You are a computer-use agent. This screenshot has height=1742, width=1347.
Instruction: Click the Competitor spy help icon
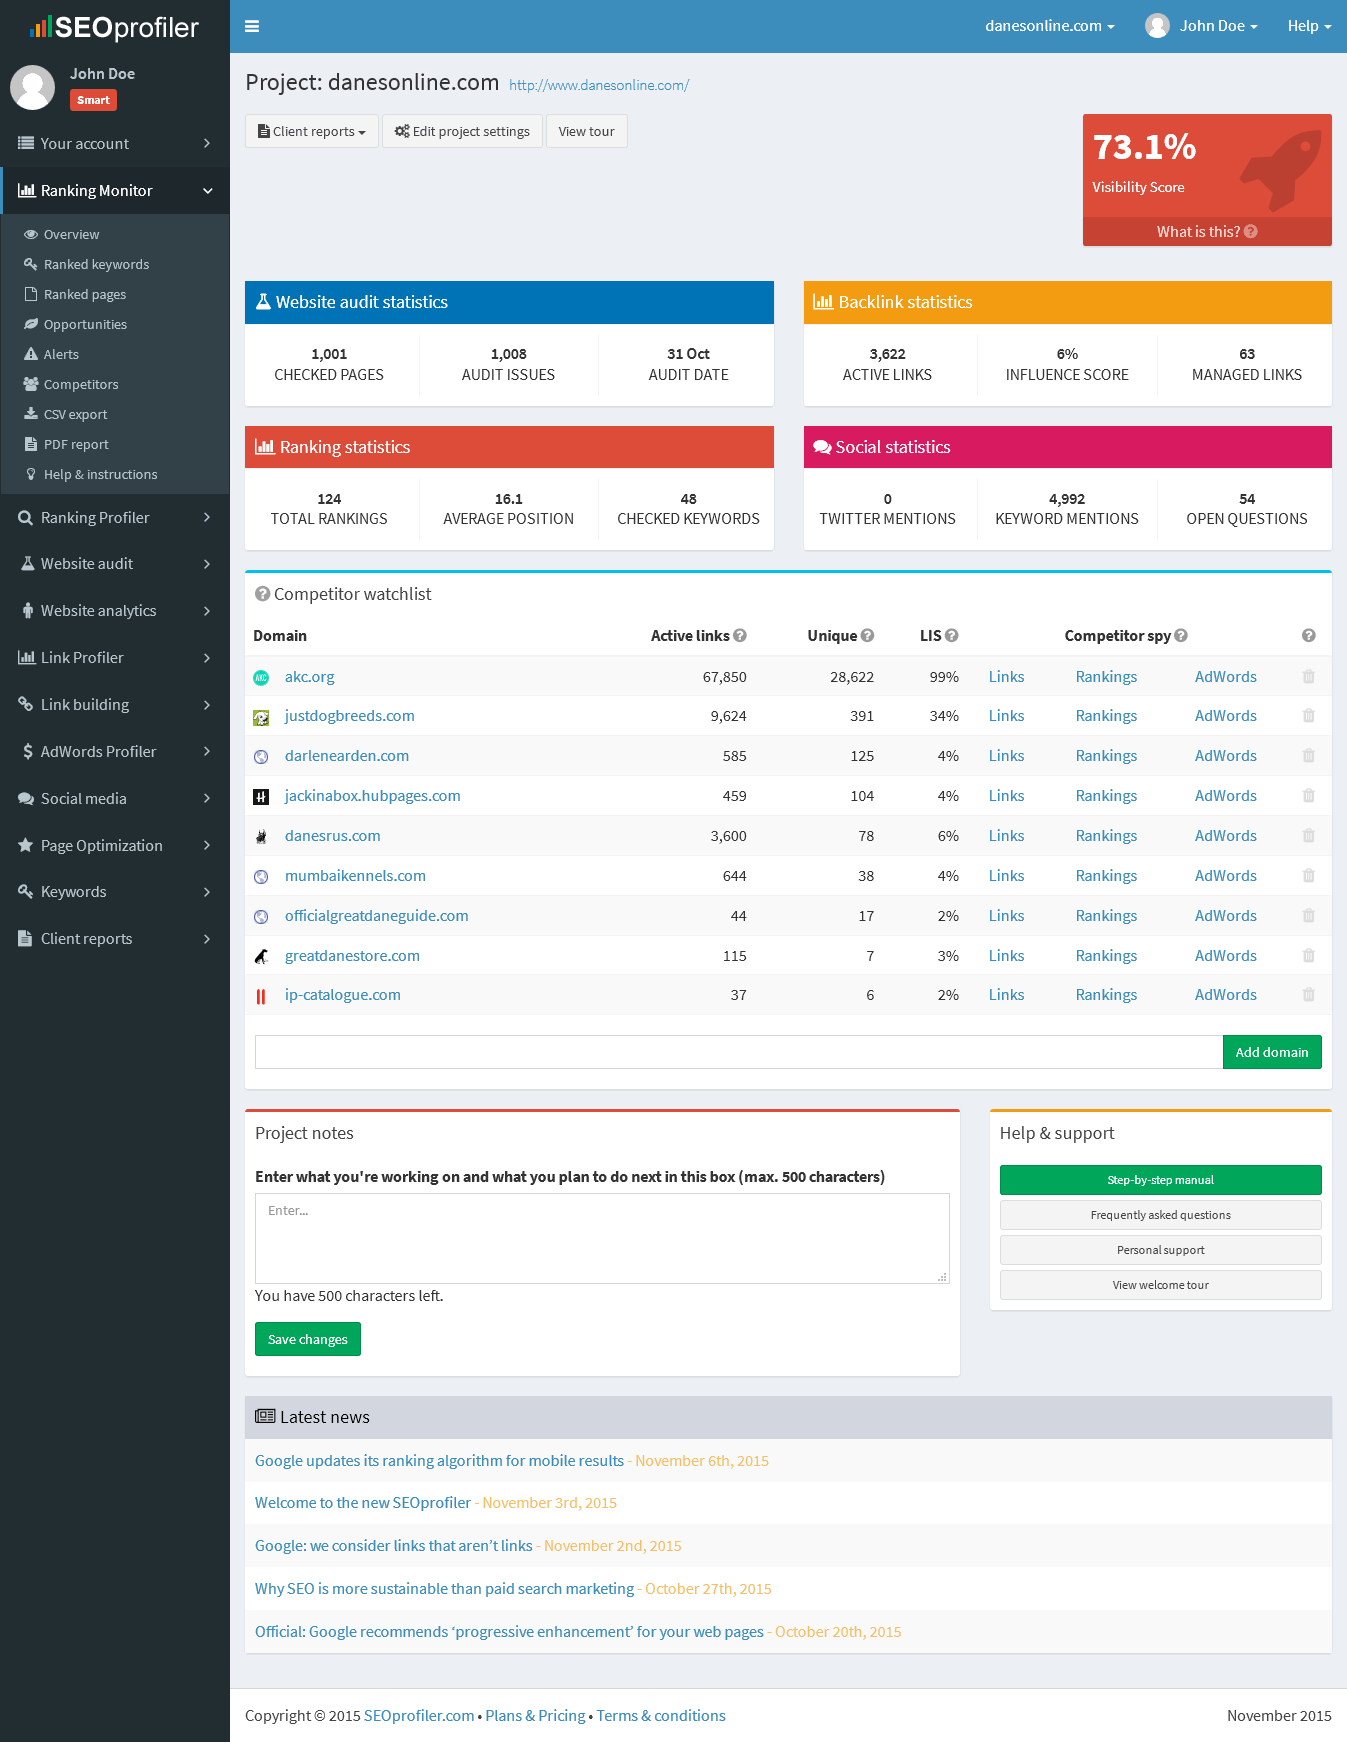pyautogui.click(x=1181, y=635)
